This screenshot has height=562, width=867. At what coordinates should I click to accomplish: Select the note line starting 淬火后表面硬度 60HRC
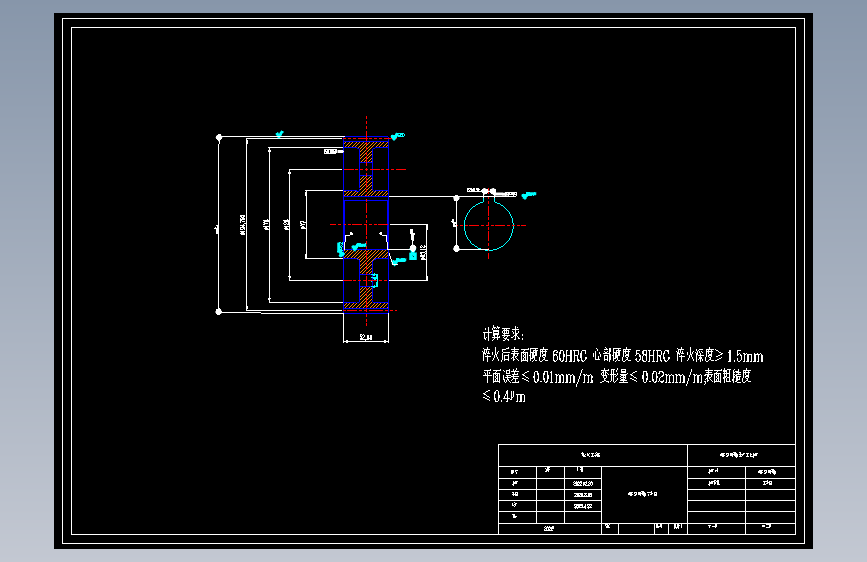tap(623, 356)
